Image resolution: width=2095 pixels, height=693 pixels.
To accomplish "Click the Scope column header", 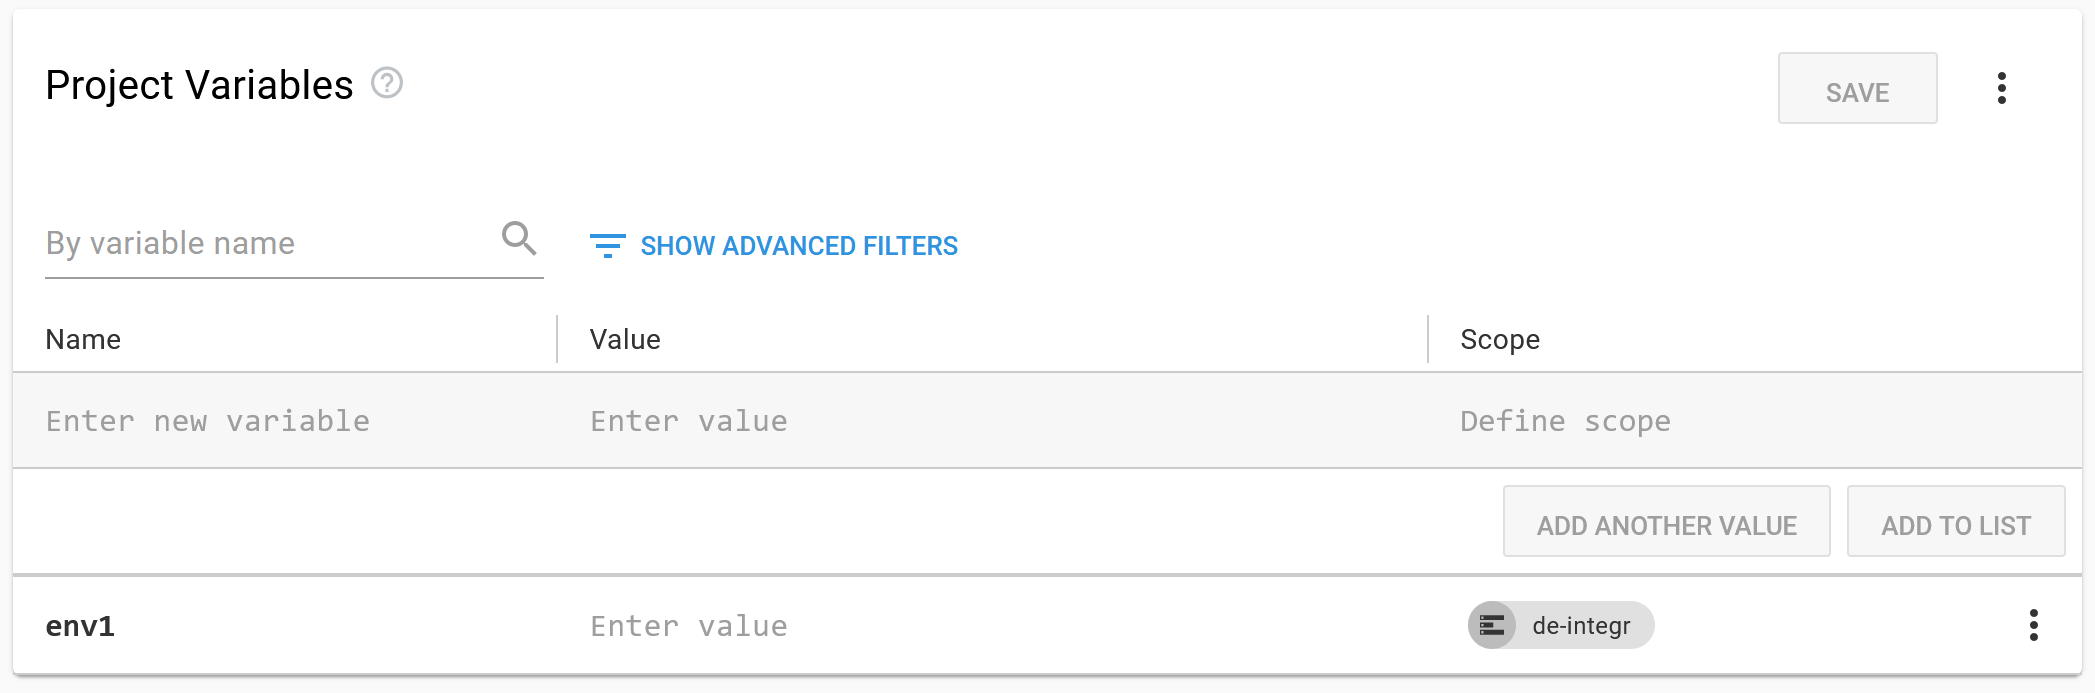I will pyautogui.click(x=1498, y=338).
